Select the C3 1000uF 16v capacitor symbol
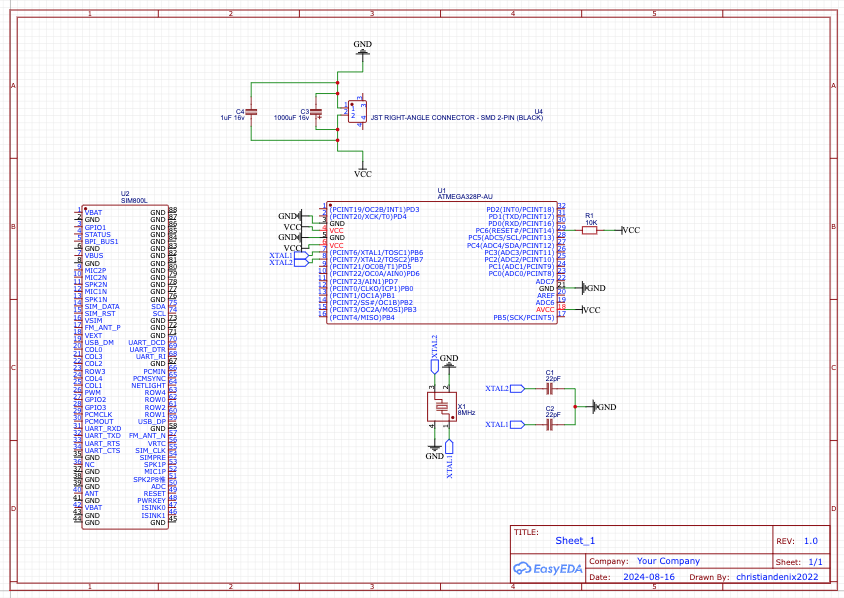 (x=316, y=112)
